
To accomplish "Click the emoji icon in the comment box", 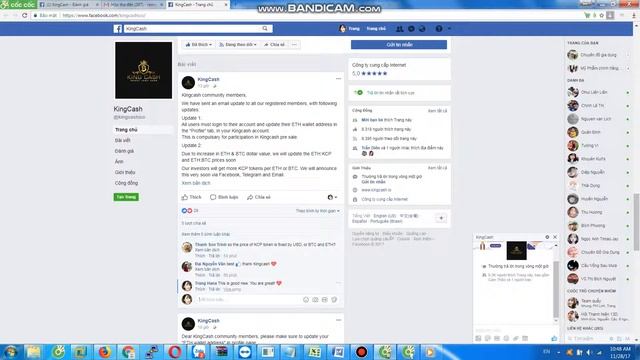I will [x=306, y=300].
